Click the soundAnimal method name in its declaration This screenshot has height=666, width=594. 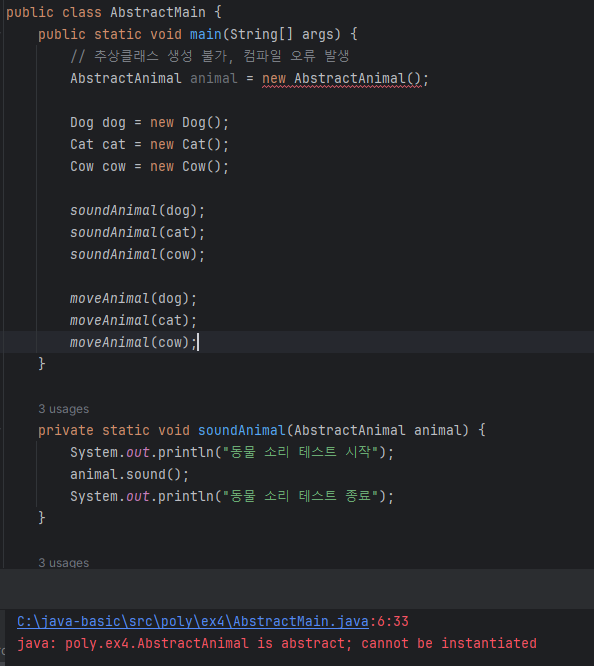pos(241,430)
